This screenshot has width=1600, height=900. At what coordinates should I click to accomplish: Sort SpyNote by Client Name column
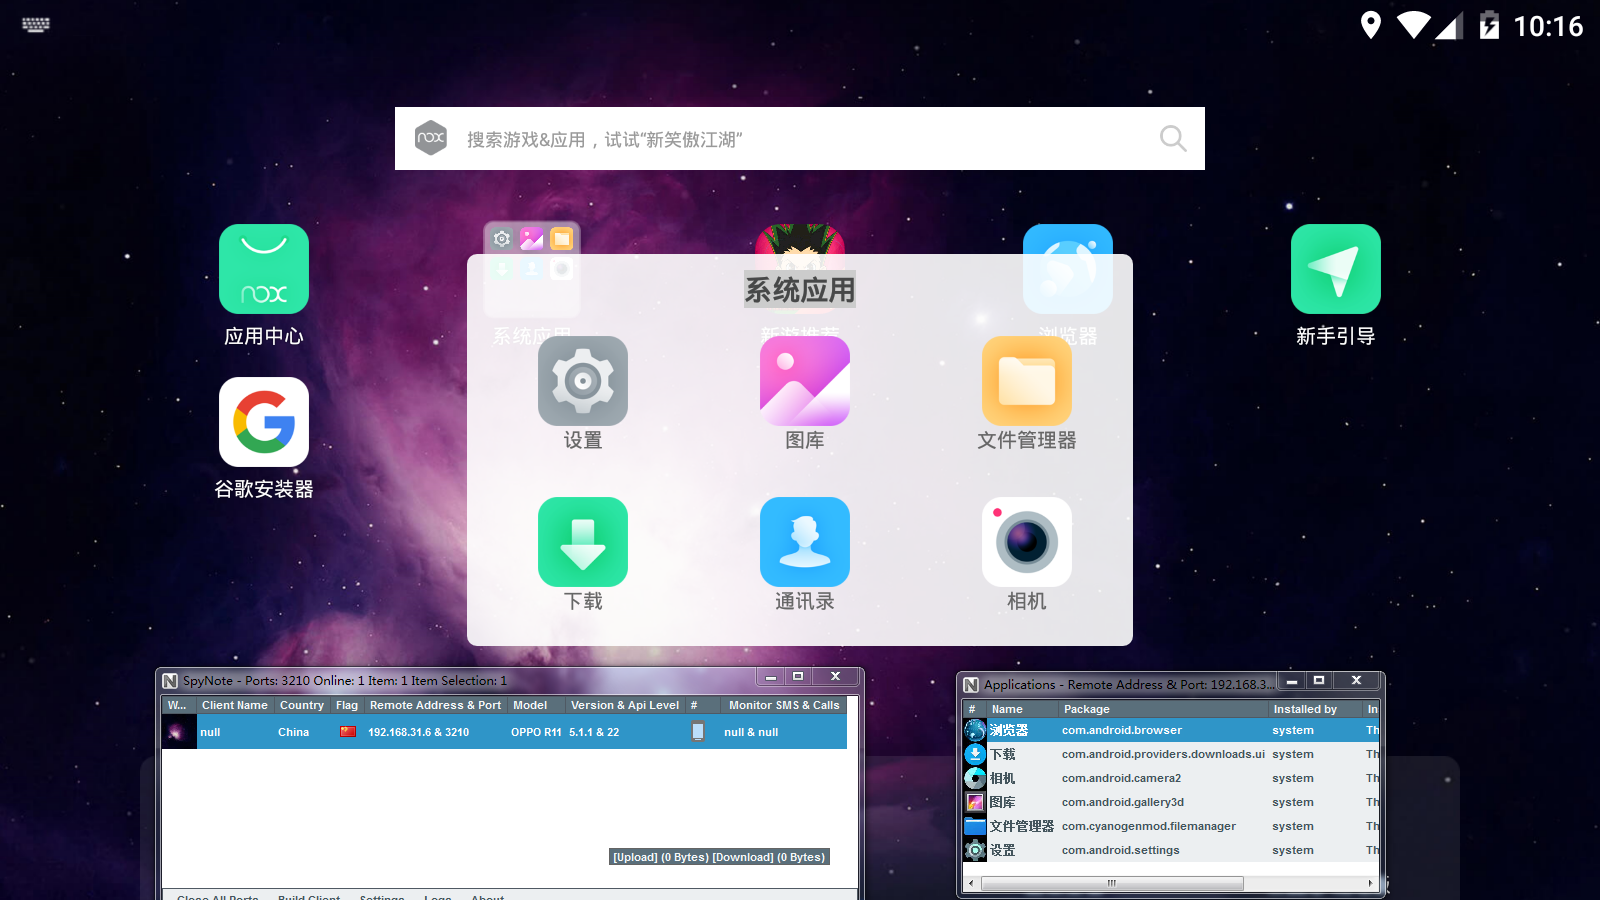point(235,705)
